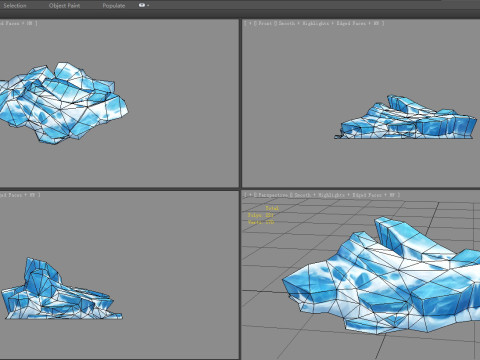Click the yellow Total statistics header
Screen dimensions: 480x360
click(x=272, y=208)
